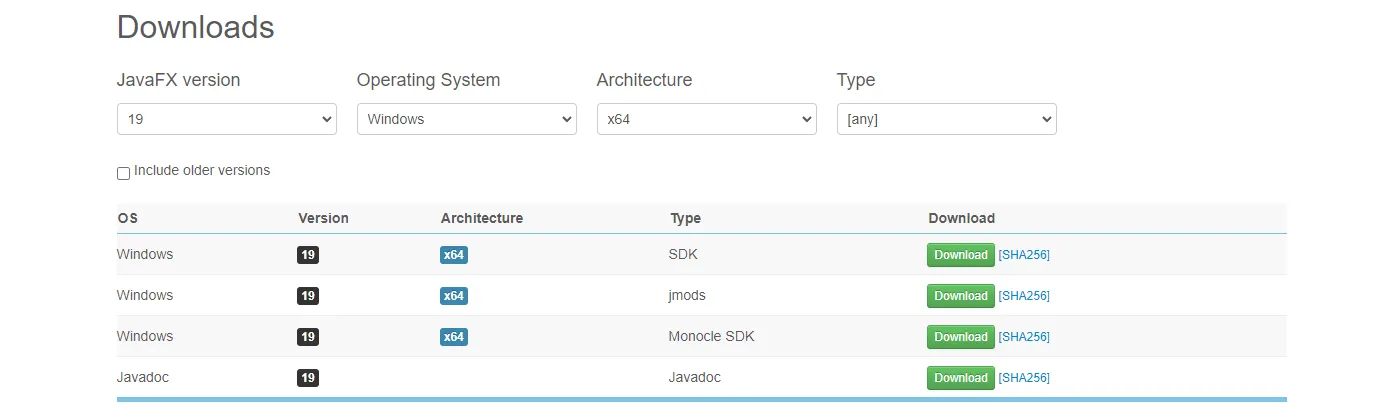1385x416 pixels.
Task: Open the Architecture dropdown
Action: (707, 119)
